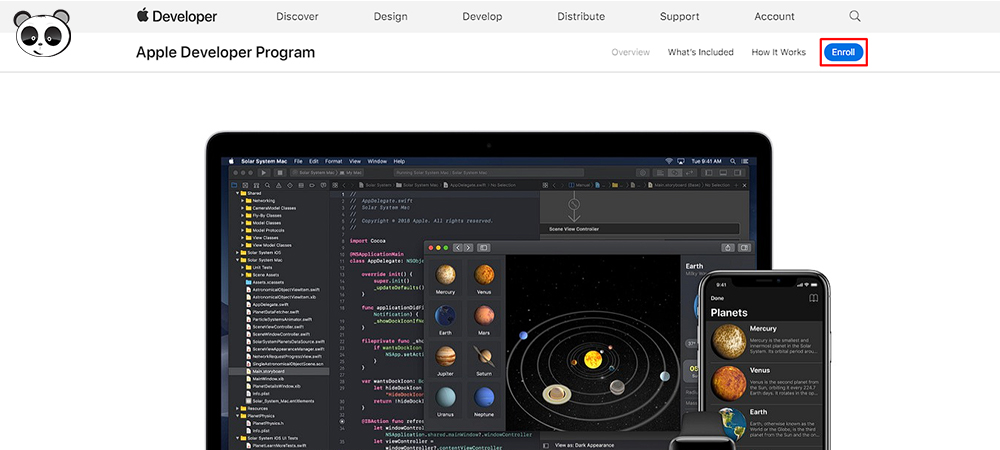The width and height of the screenshot is (1000, 450).
Task: Open File menu in Xcode screenshot
Action: (298, 161)
